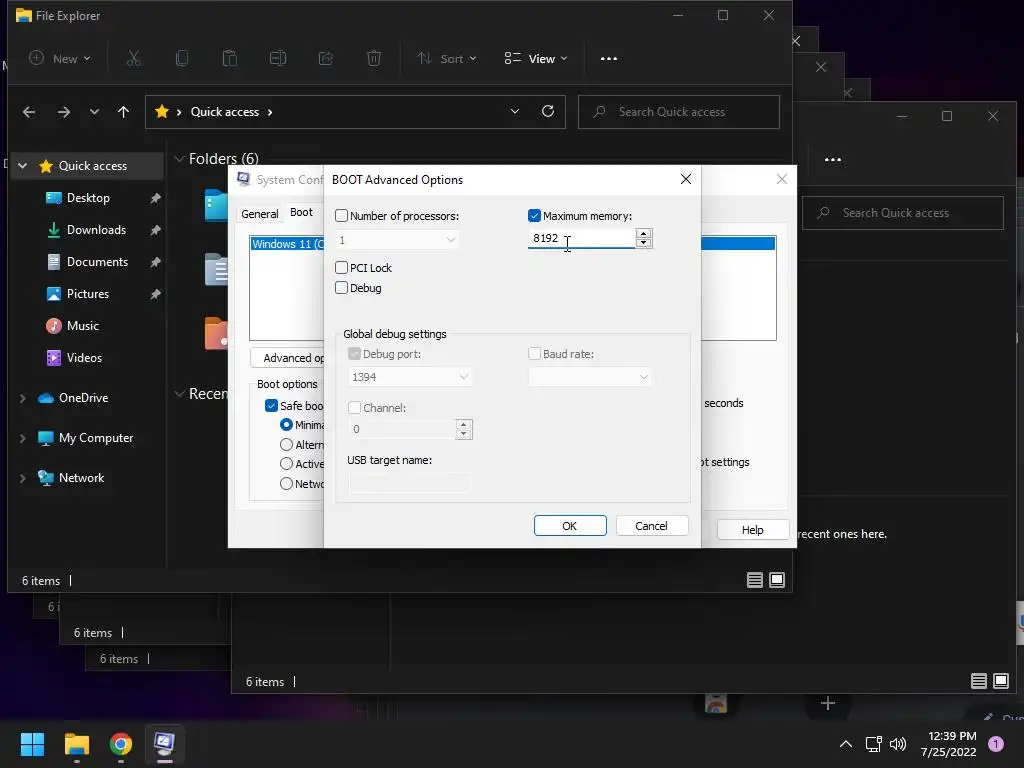Click the Channel checkbox
This screenshot has width=1024, height=768.
pos(355,408)
